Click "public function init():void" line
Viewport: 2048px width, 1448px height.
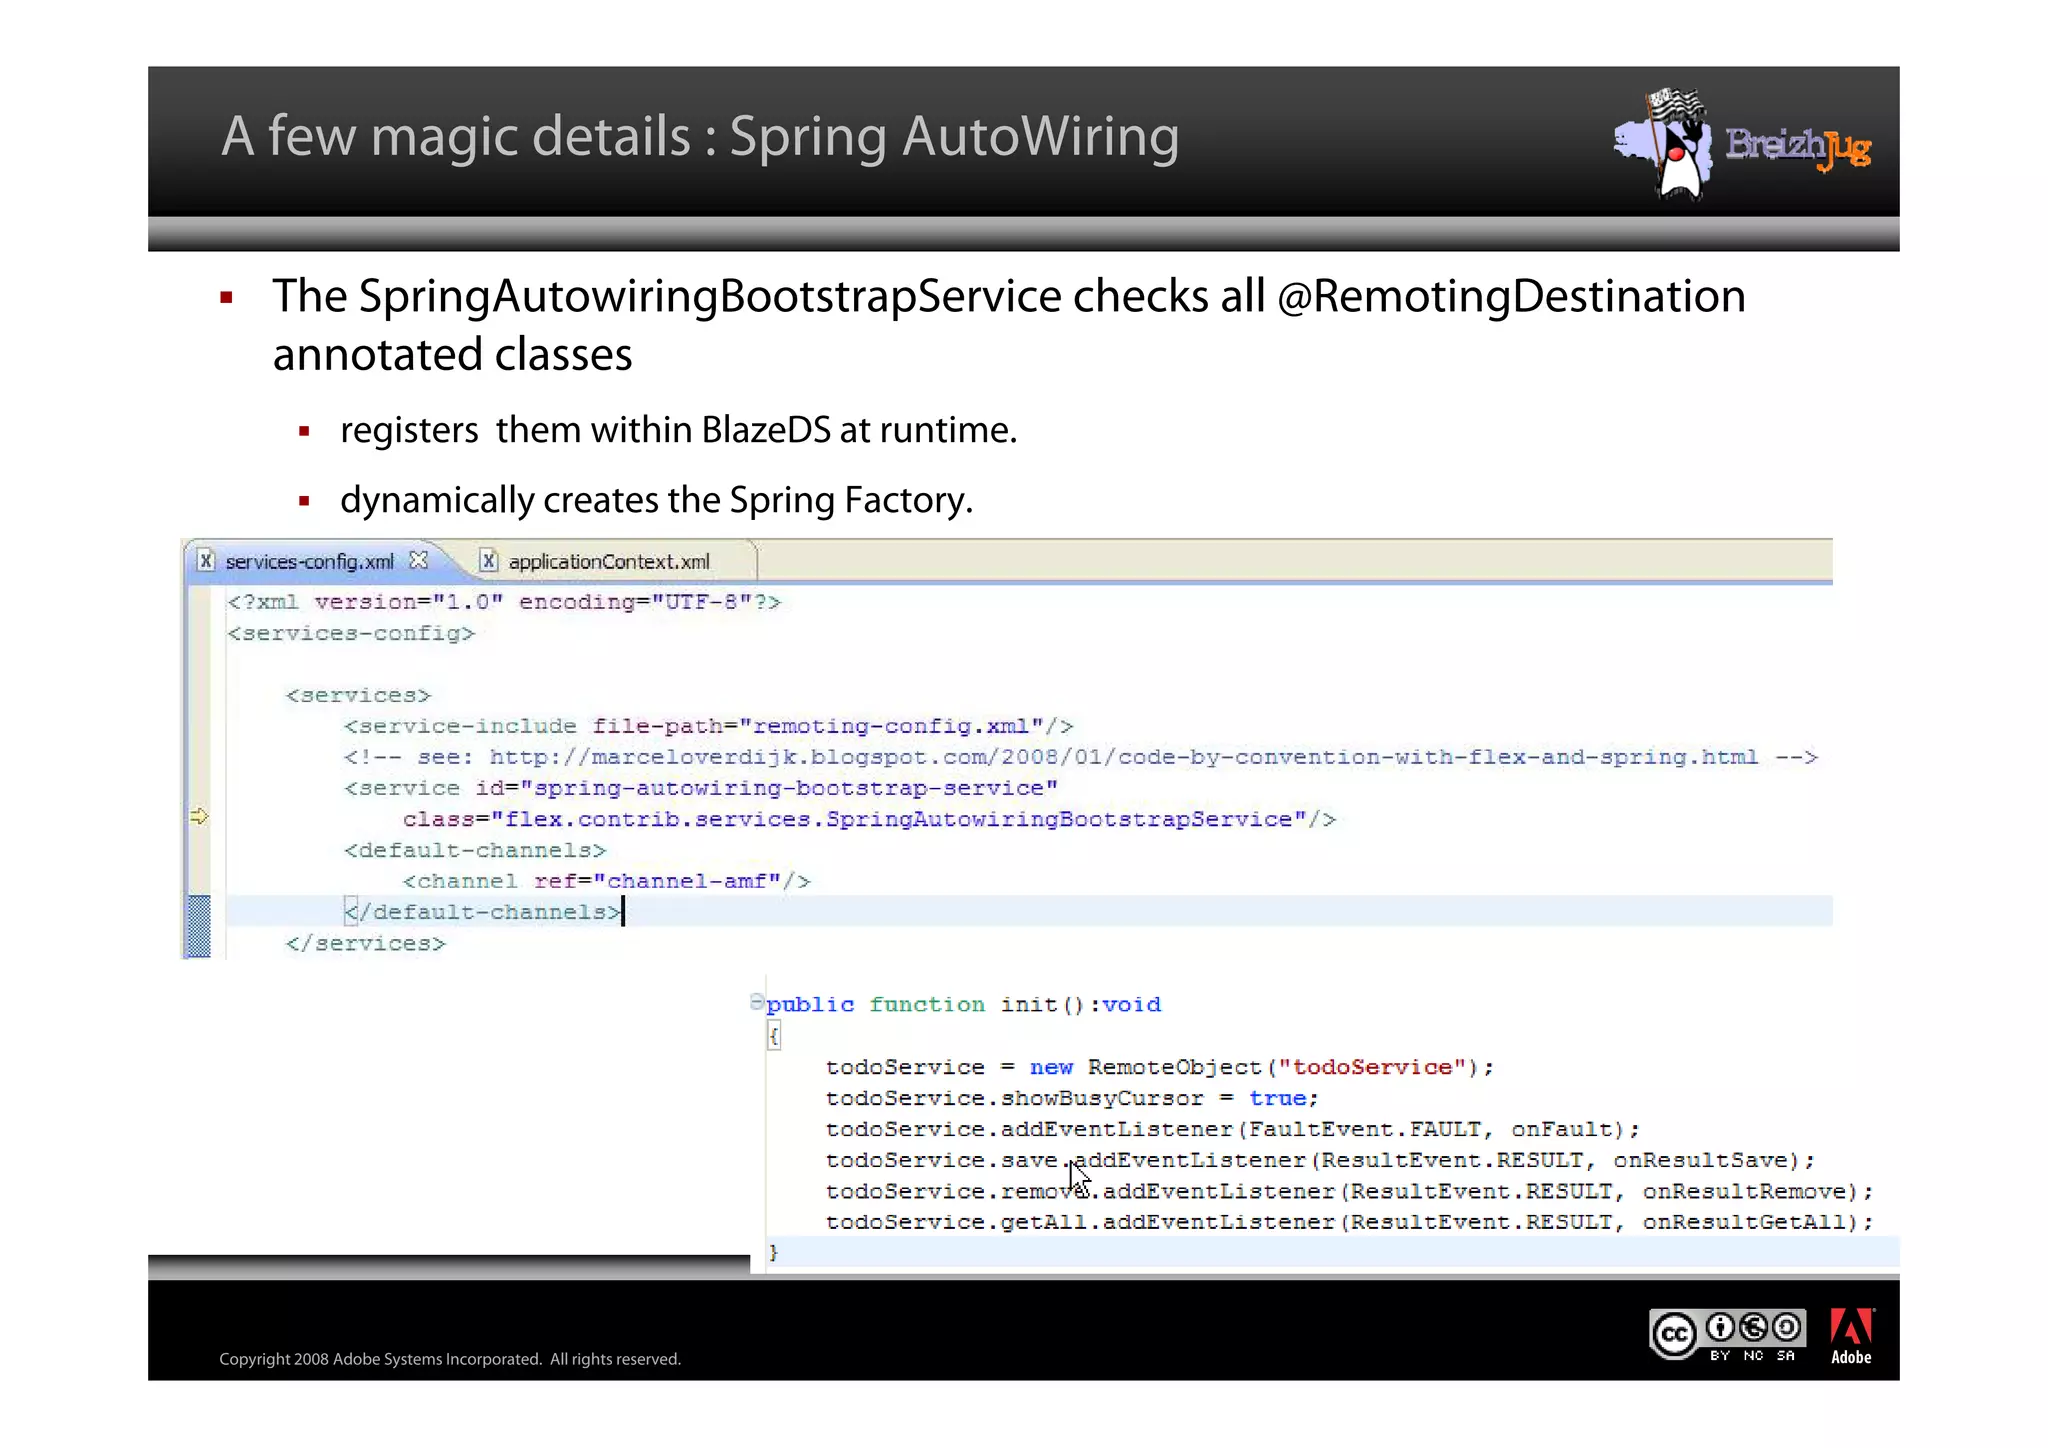[964, 1004]
